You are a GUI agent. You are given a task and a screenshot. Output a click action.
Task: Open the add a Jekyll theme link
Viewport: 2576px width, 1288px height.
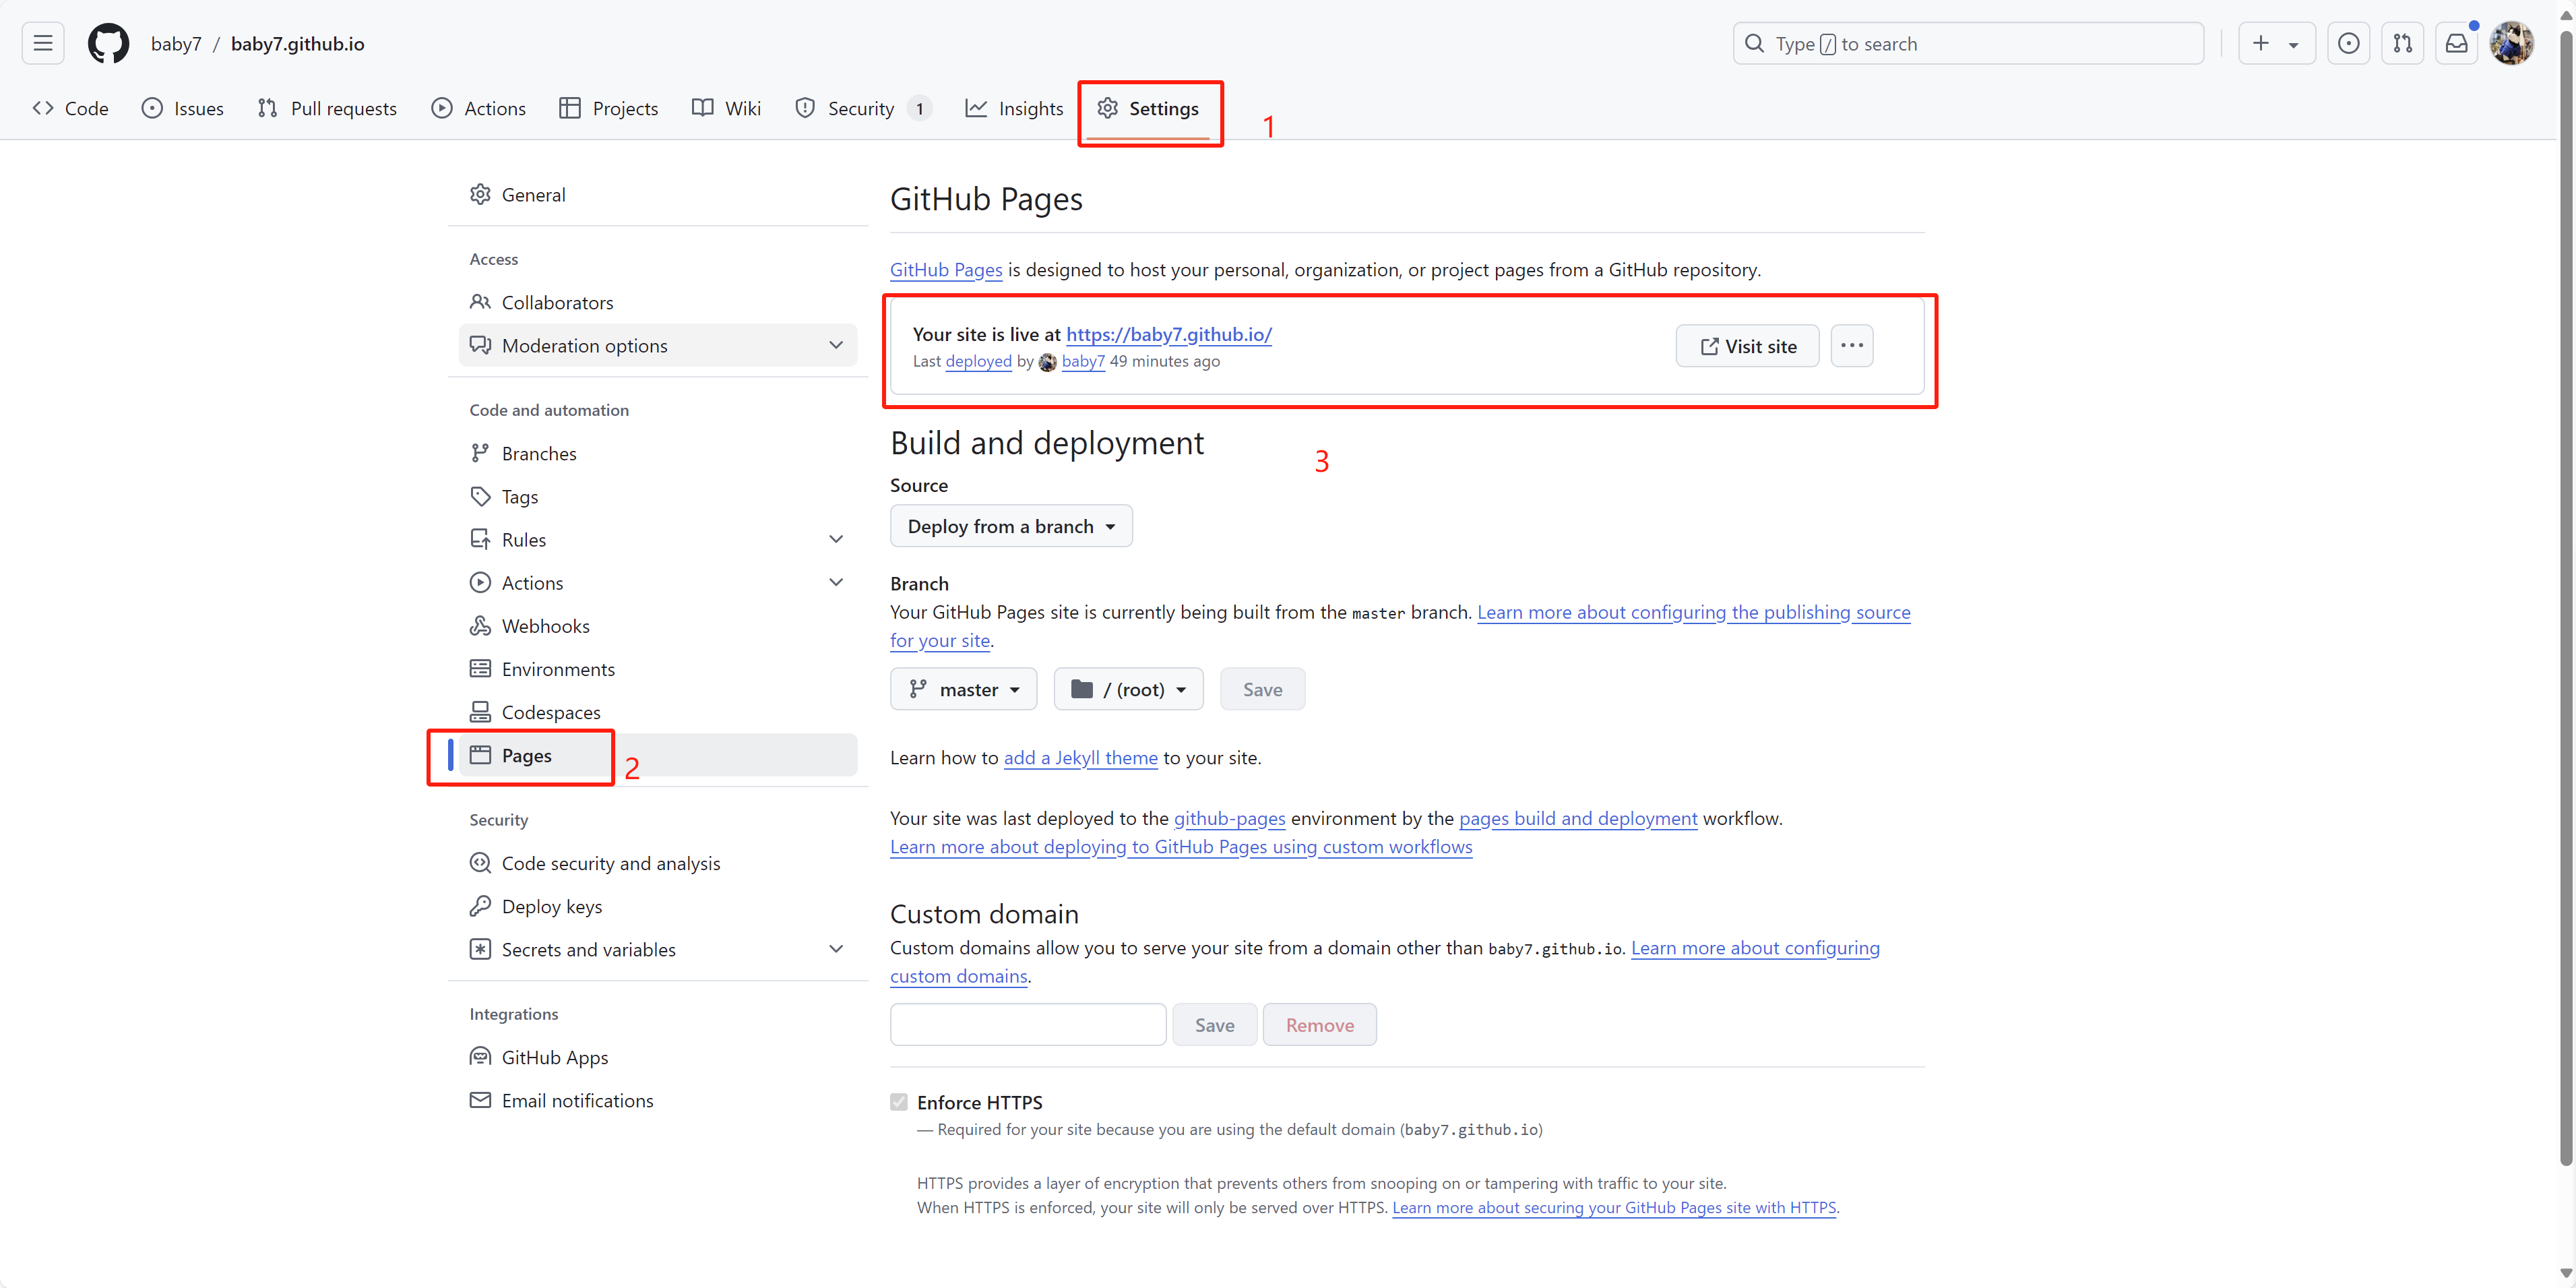pyautogui.click(x=1080, y=757)
